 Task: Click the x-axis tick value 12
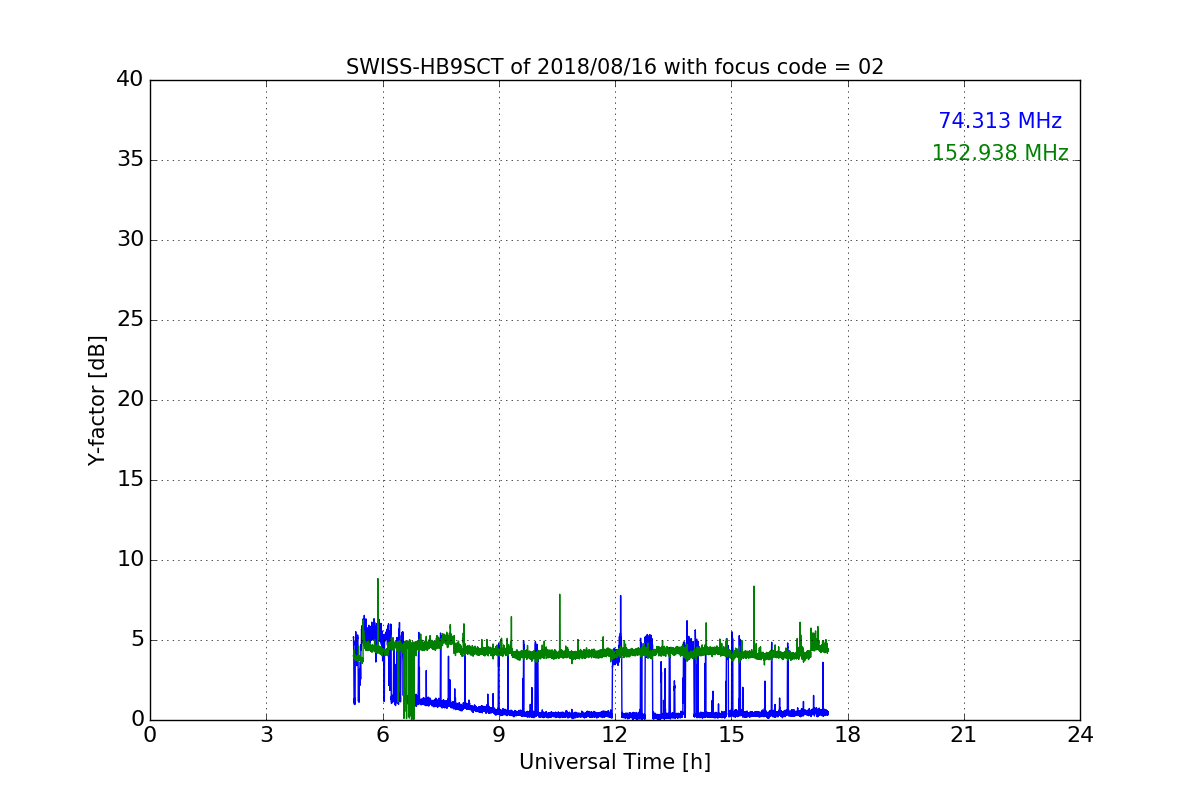tap(615, 735)
